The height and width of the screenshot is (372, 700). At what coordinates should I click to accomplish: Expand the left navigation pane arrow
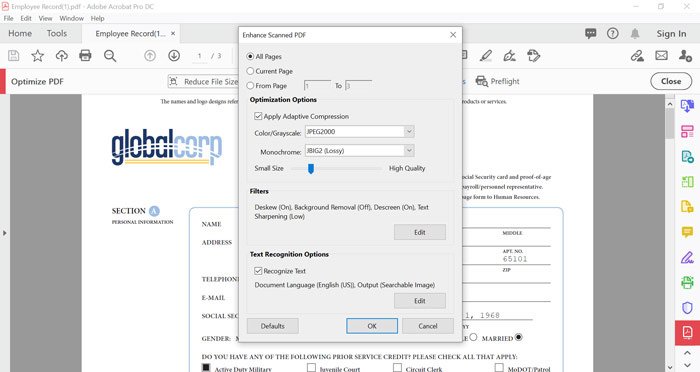pos(4,233)
